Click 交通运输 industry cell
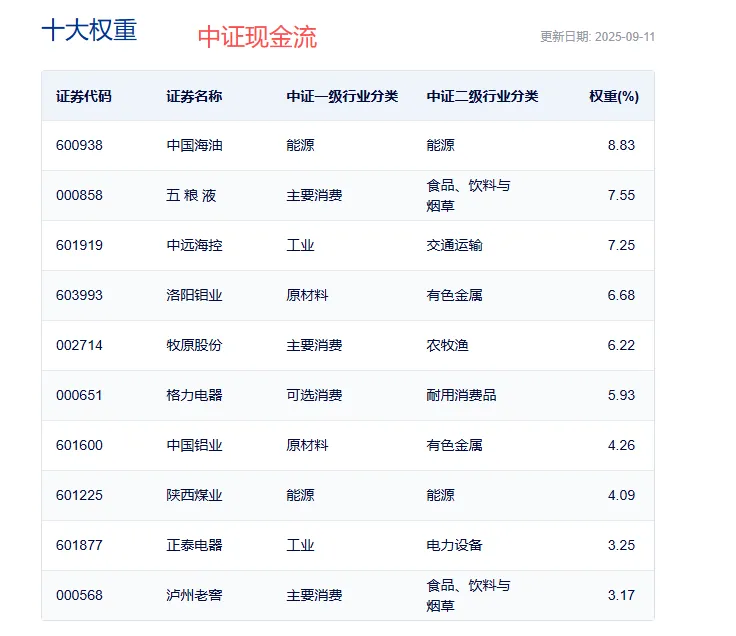Viewport: 736px width, 636px height. point(454,245)
